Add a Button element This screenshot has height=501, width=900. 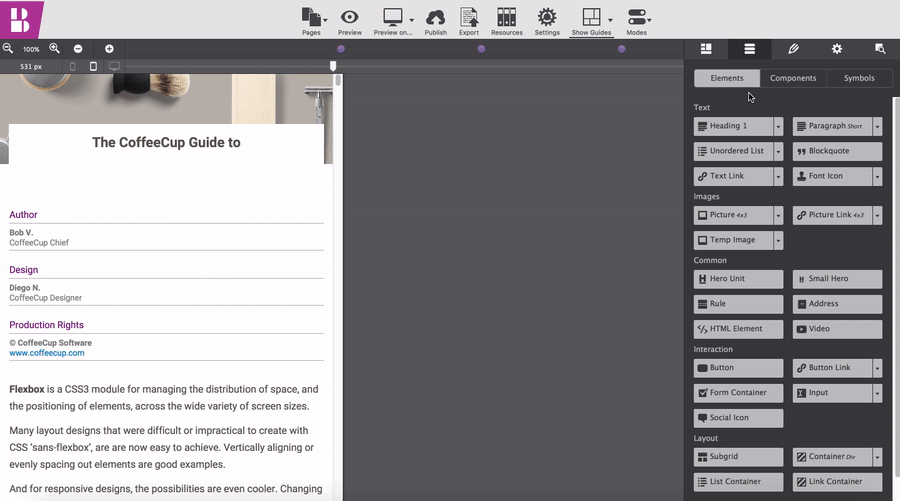[x=738, y=368]
